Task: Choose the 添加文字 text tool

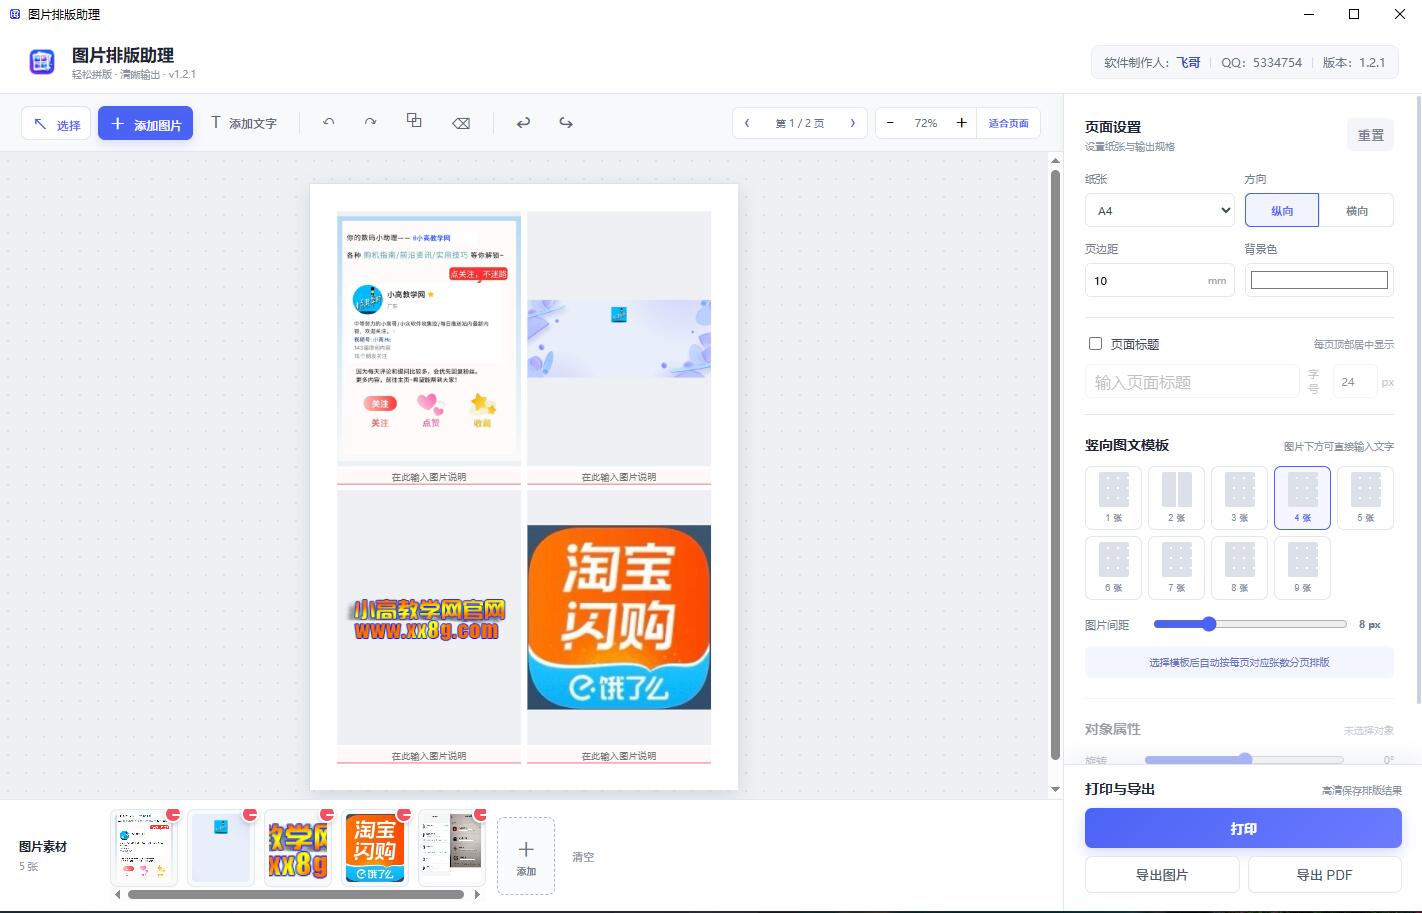Action: [243, 123]
